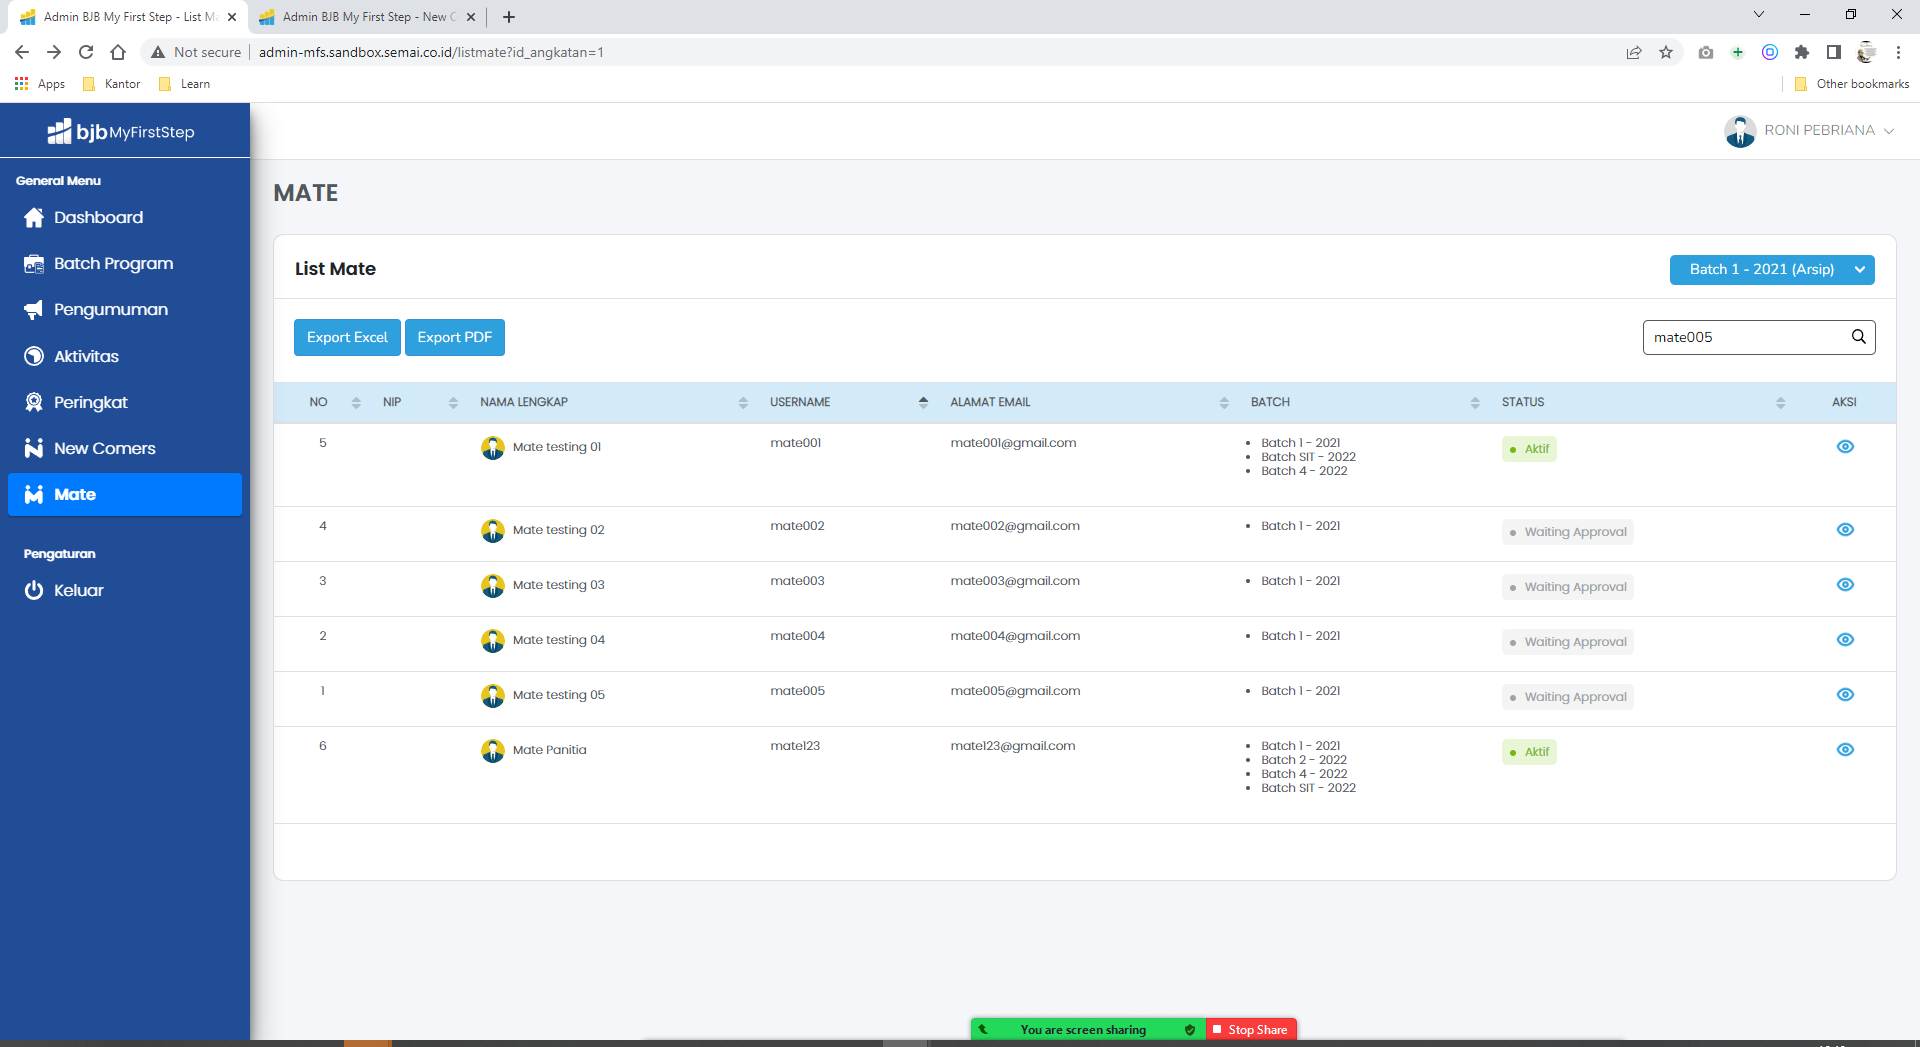Image resolution: width=1920 pixels, height=1047 pixels.
Task: Click avatar of Mate testing 02
Action: 493,531
